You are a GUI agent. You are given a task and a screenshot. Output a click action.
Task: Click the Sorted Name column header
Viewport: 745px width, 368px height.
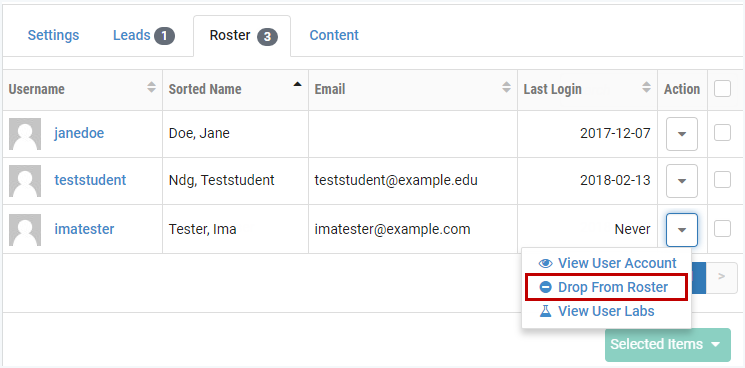235,90
